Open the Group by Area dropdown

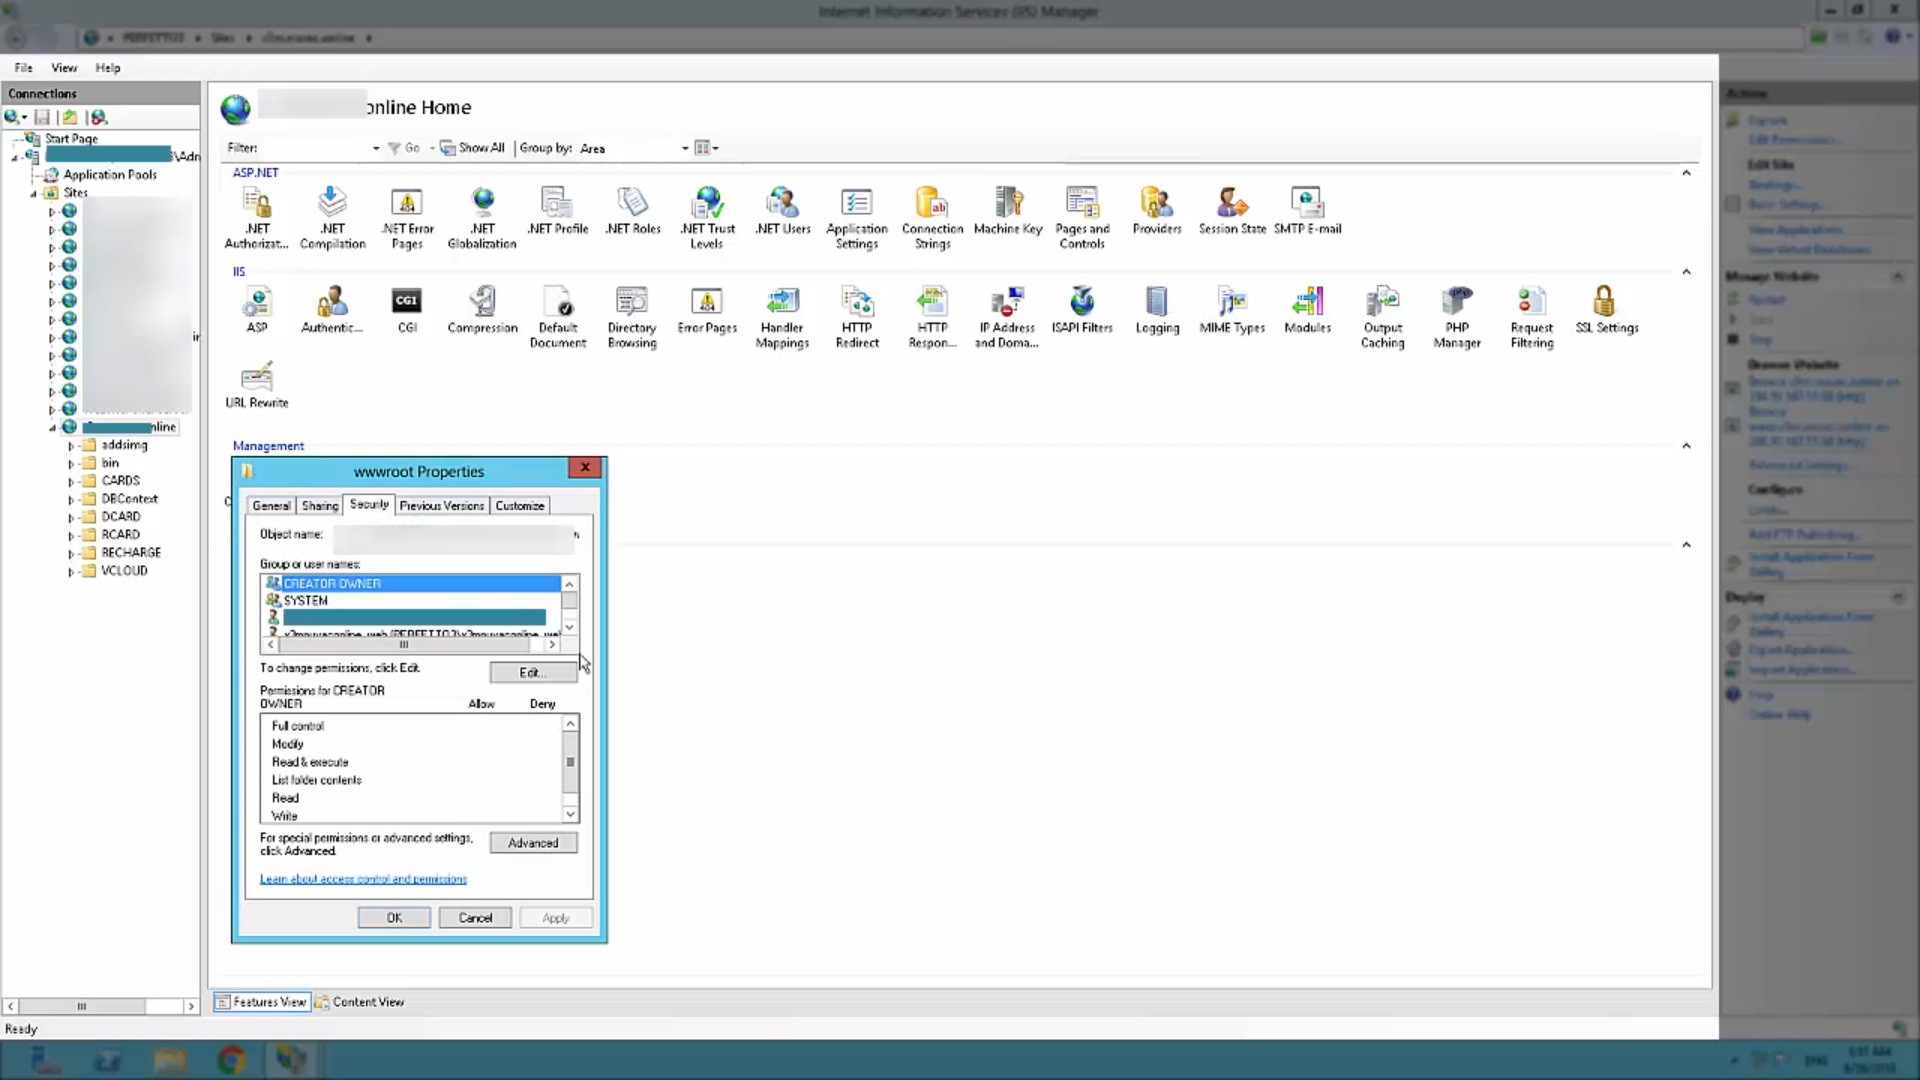[685, 148]
